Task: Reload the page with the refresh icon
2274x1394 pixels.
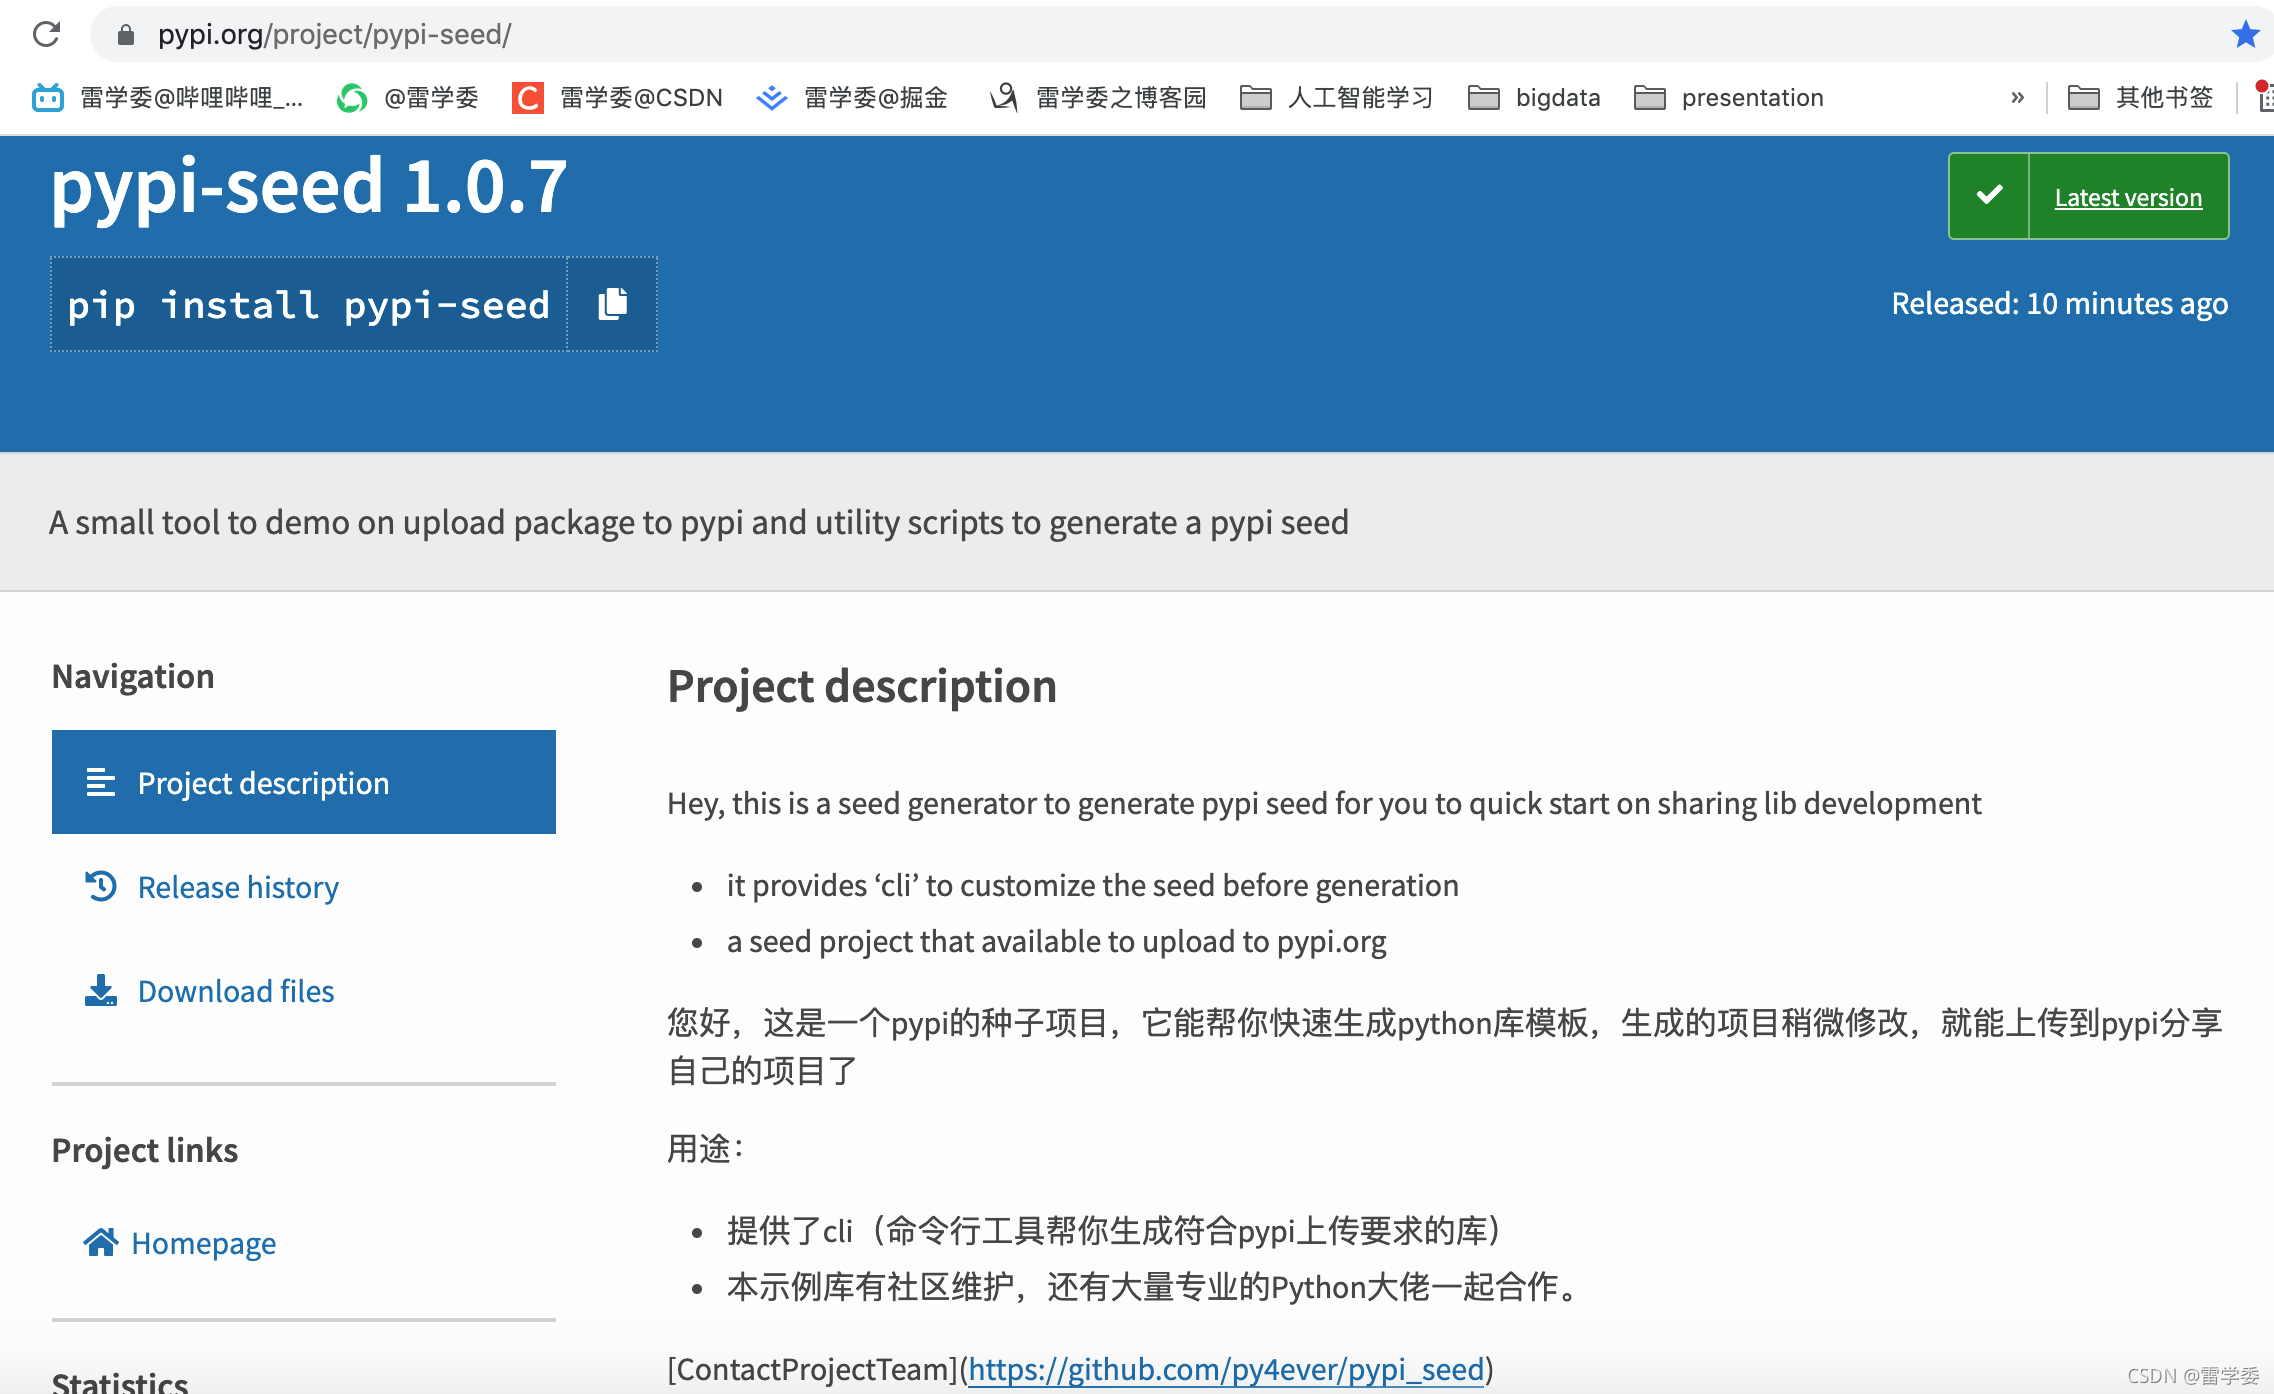Action: click(46, 34)
